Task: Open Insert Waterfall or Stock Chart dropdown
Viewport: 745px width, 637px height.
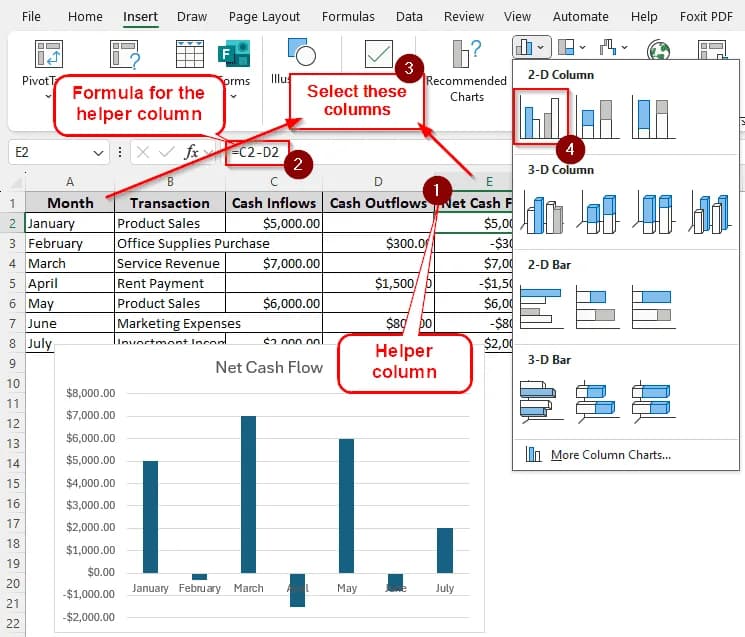Action: [613, 47]
